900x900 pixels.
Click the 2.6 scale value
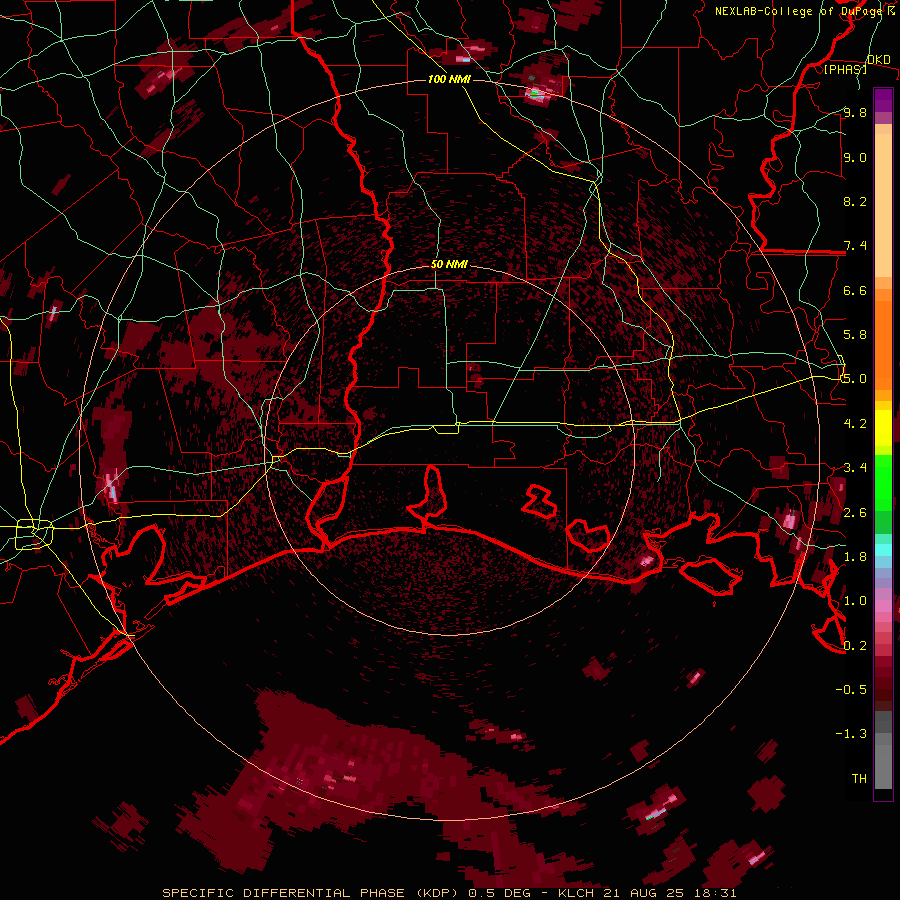(855, 512)
